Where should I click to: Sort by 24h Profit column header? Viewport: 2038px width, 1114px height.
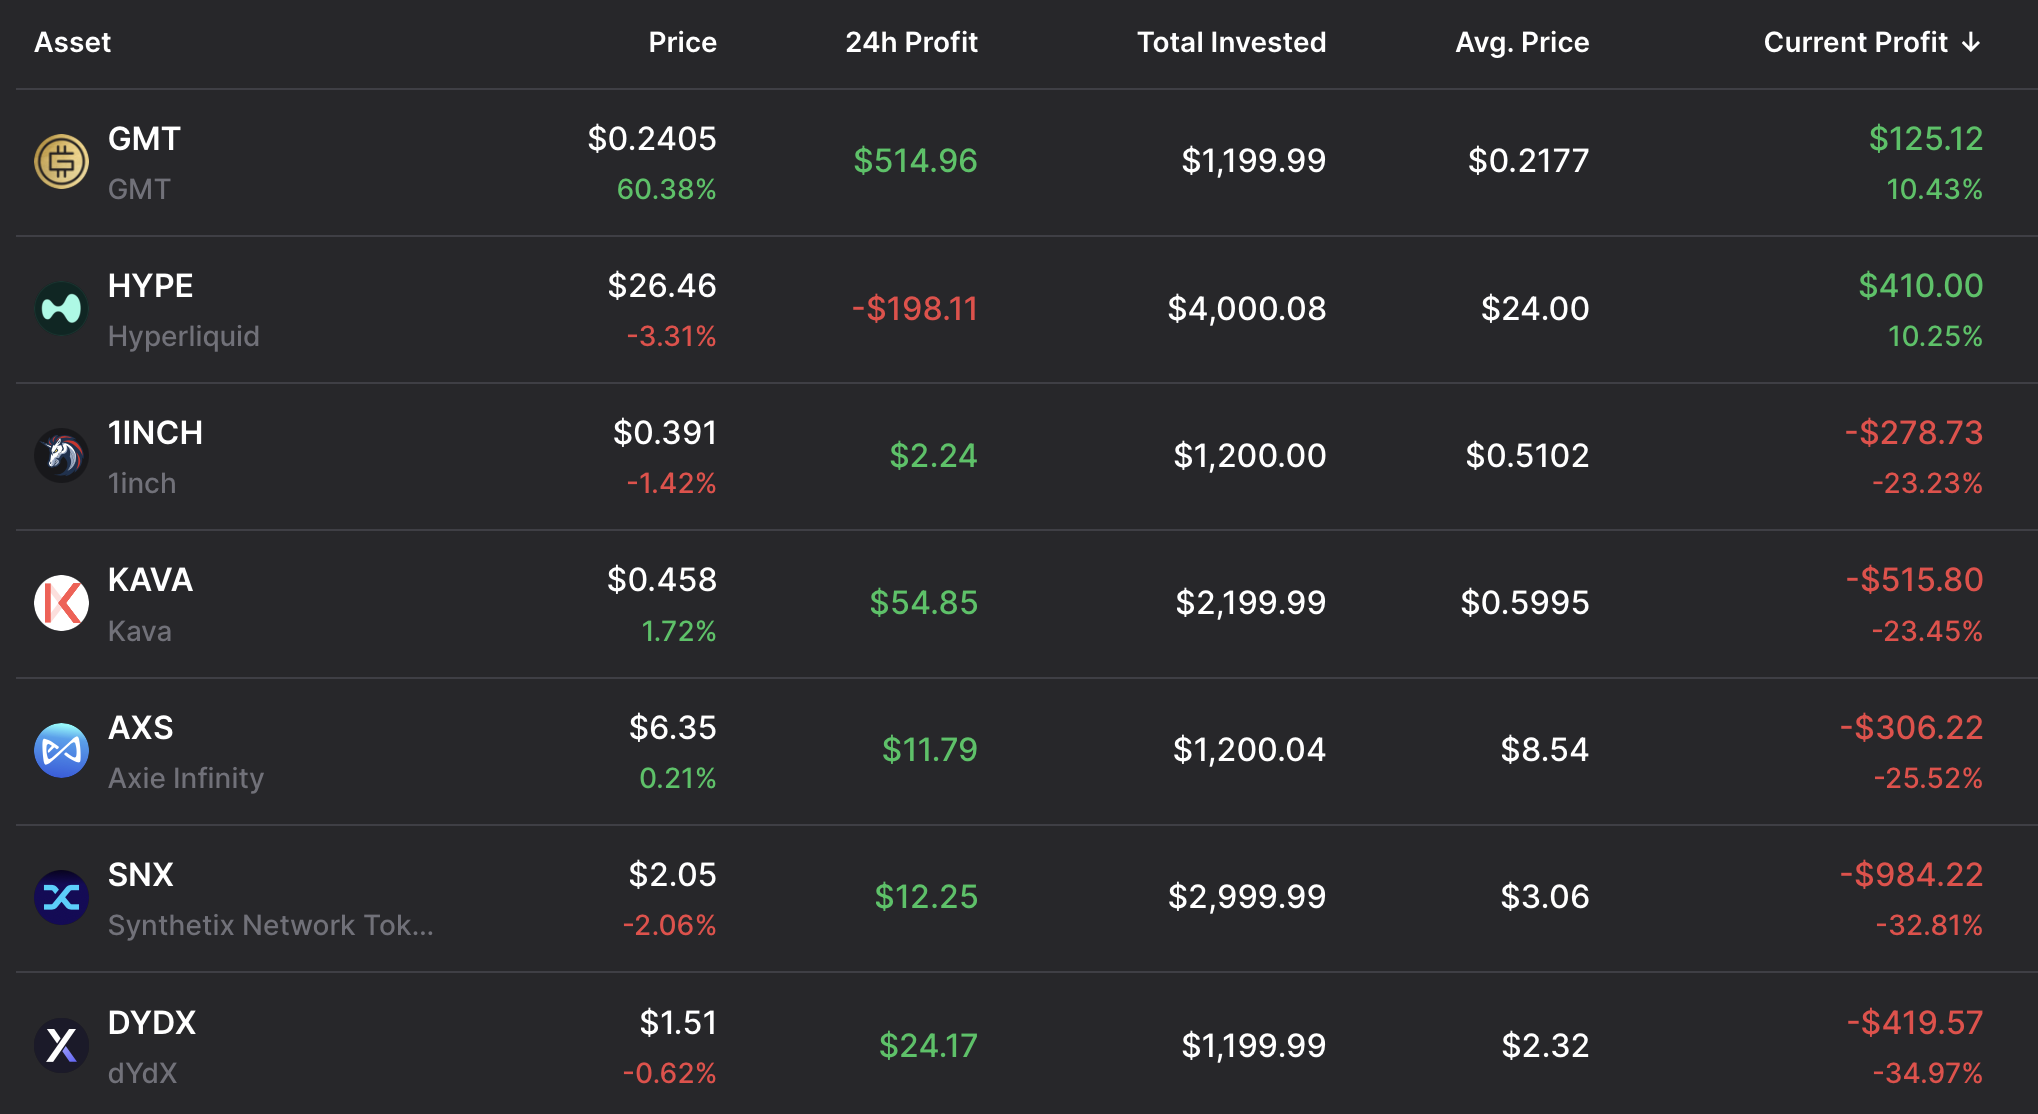(911, 42)
